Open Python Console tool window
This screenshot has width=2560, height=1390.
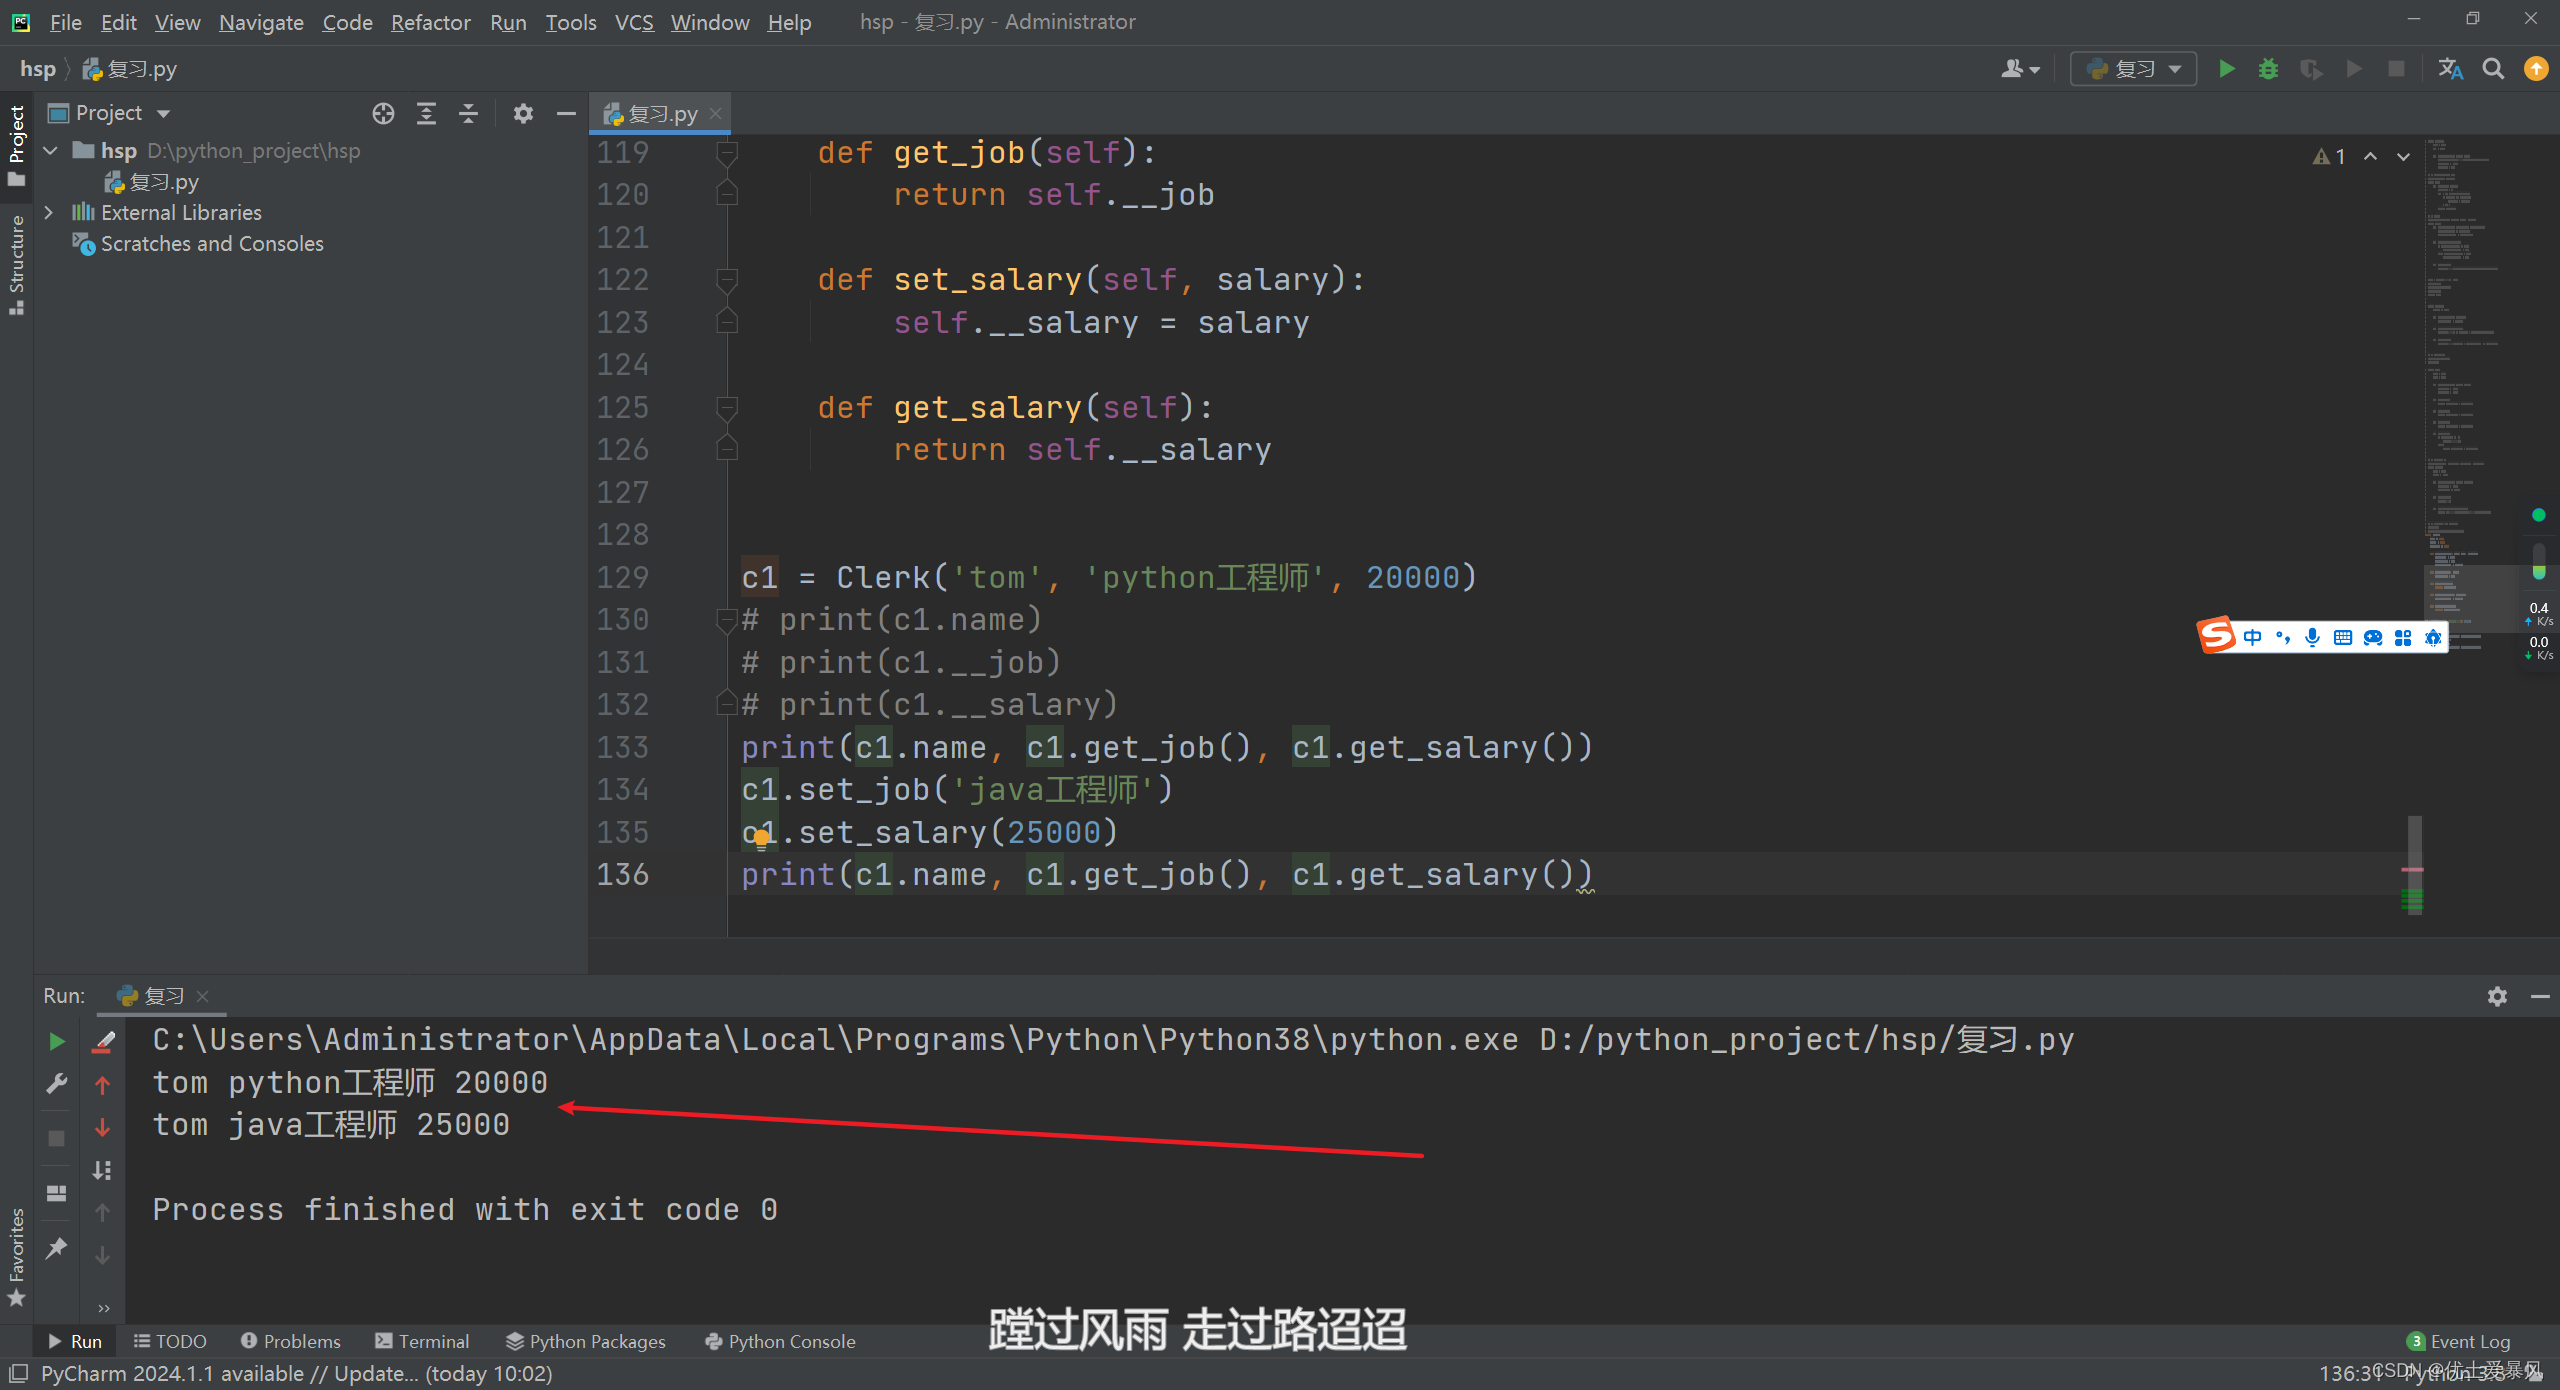[x=780, y=1341]
